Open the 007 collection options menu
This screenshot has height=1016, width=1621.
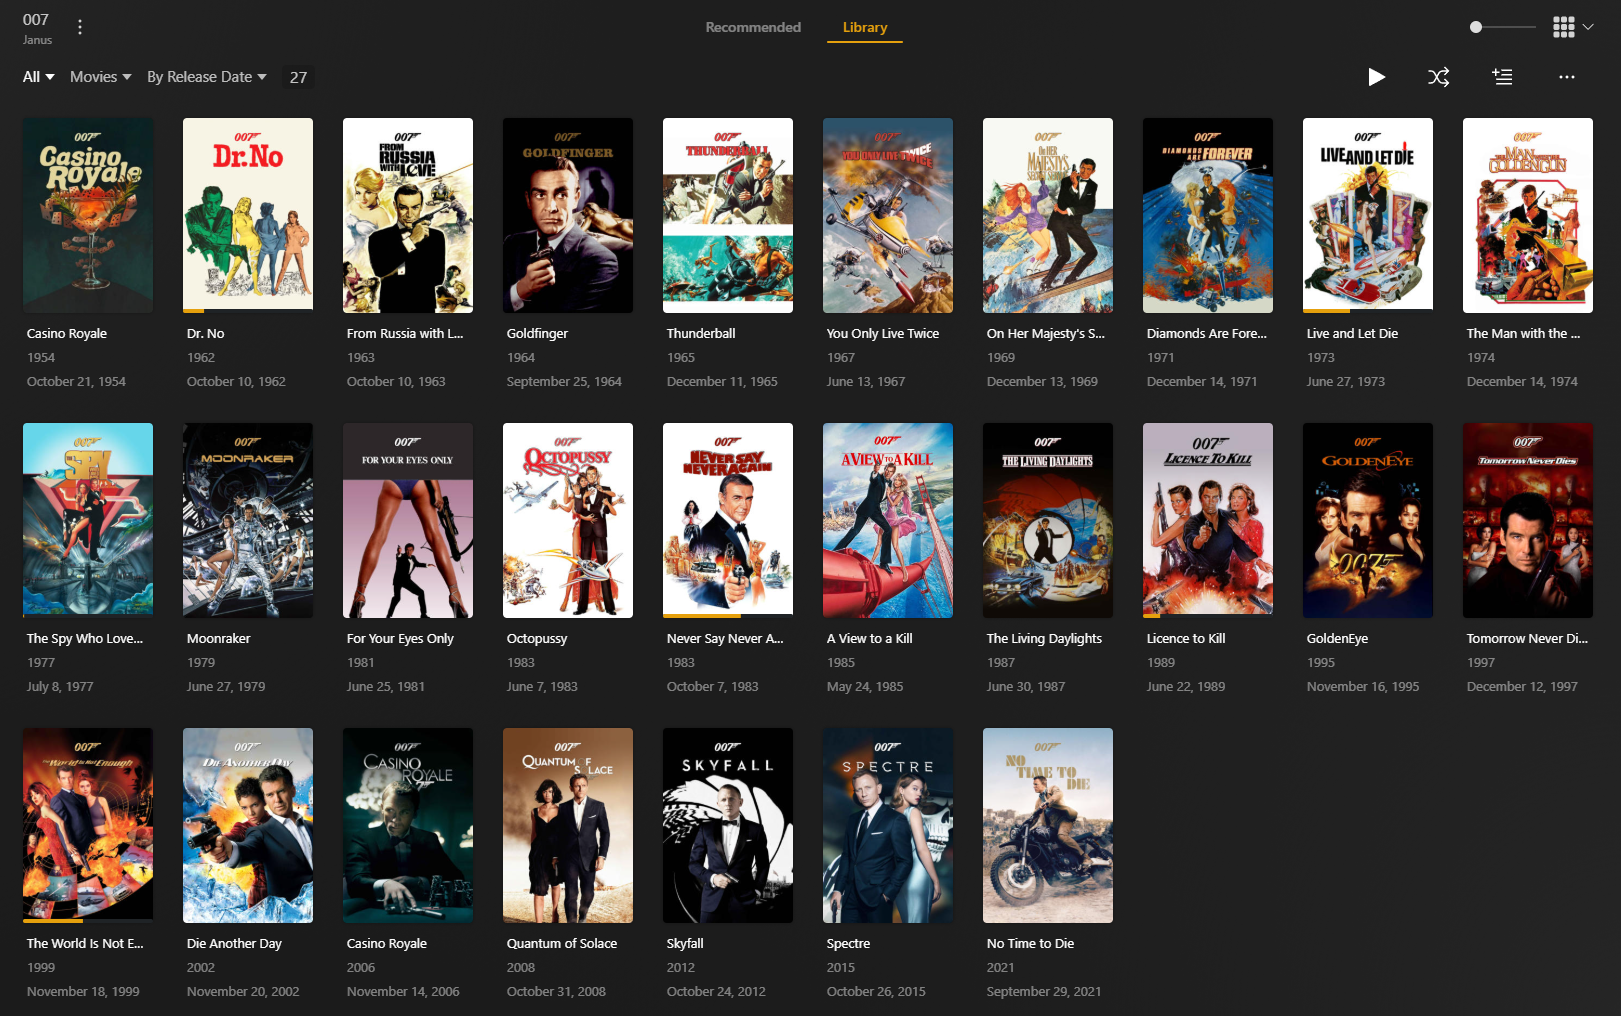pyautogui.click(x=80, y=28)
